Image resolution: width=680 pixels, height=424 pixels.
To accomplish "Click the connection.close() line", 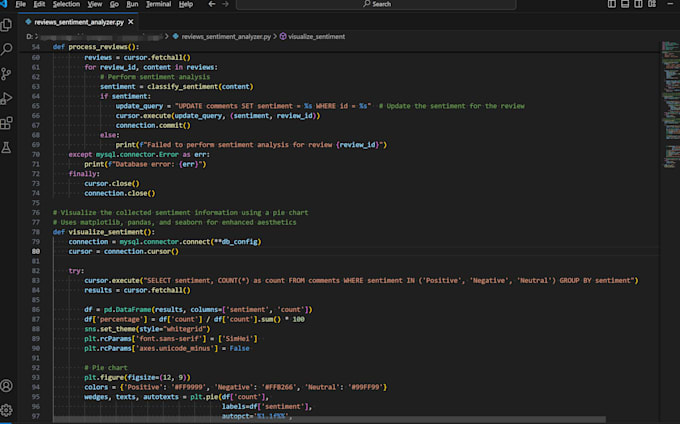I will point(120,193).
